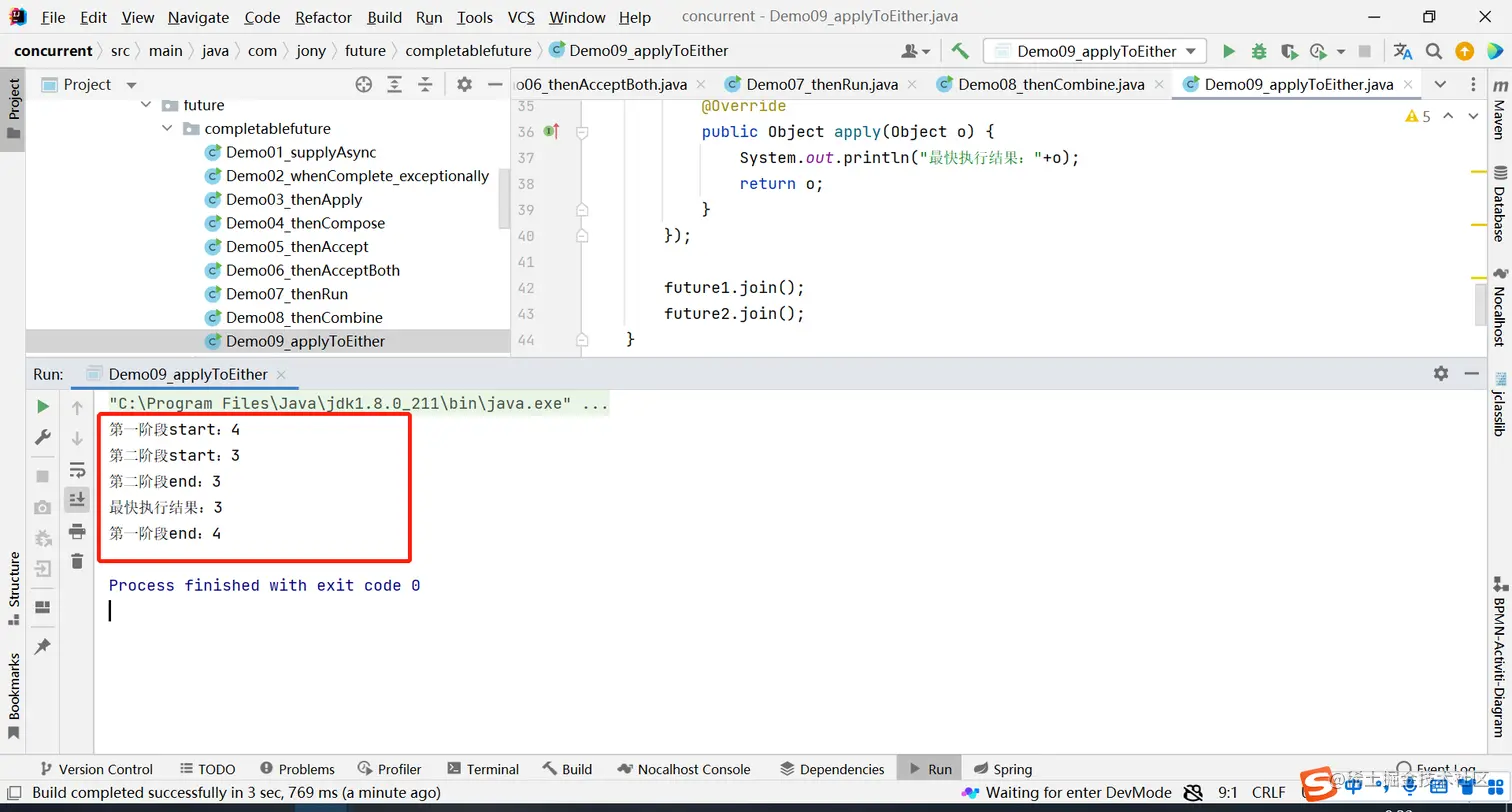Pin the Run tab with pin icon

pyautogui.click(x=43, y=647)
